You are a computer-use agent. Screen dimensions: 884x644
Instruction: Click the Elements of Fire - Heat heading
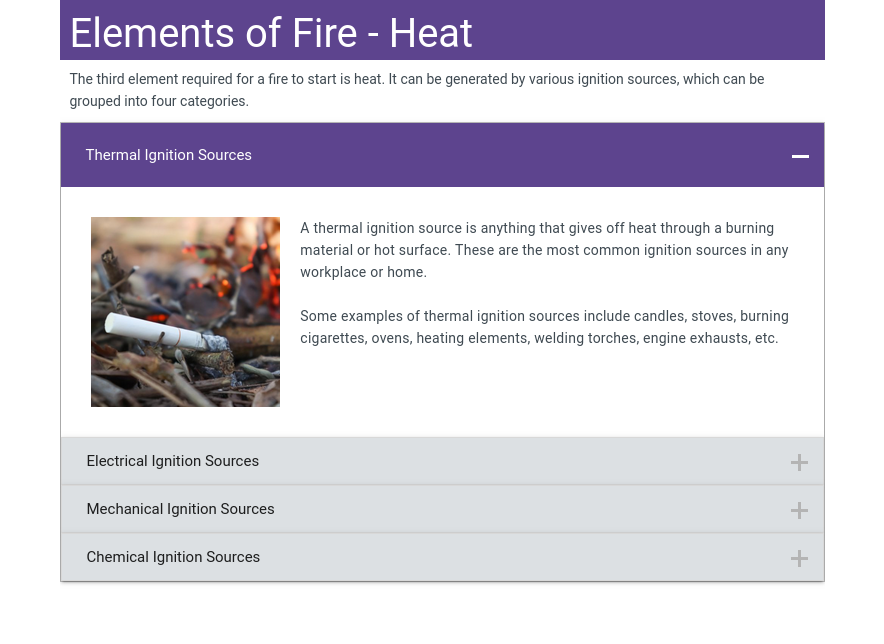[x=271, y=33]
